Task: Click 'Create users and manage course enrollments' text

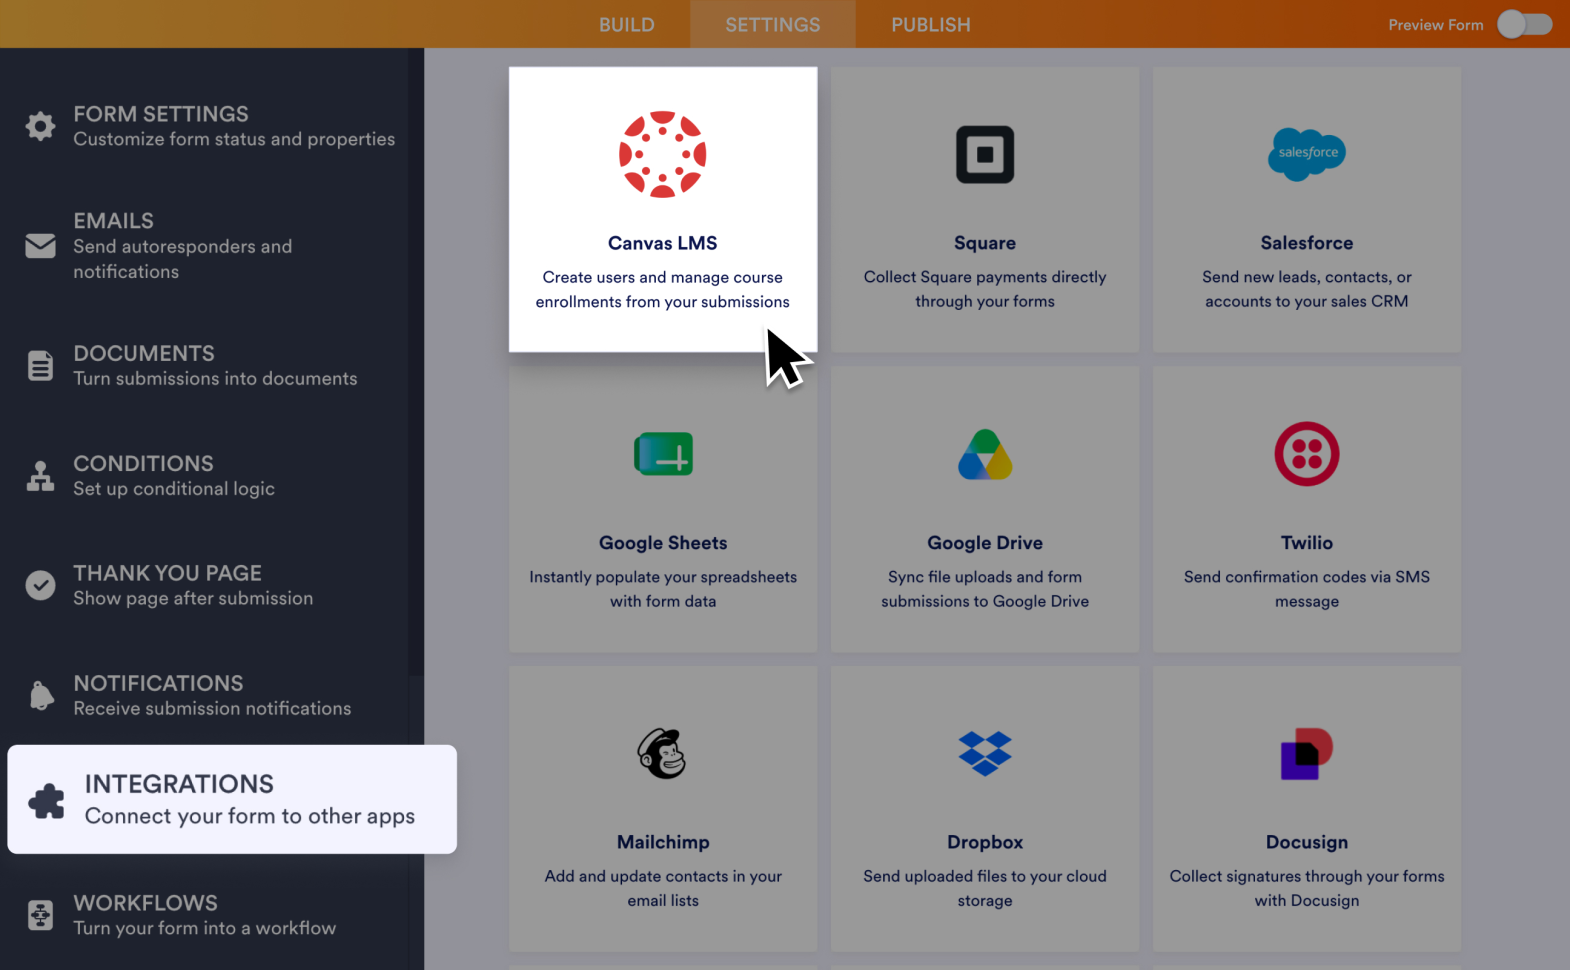Action: point(662,289)
